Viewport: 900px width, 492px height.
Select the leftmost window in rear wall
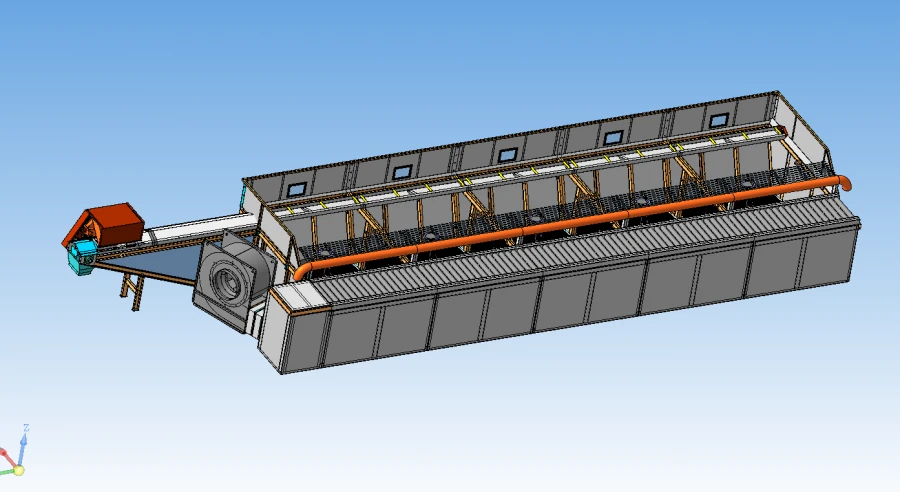296,188
